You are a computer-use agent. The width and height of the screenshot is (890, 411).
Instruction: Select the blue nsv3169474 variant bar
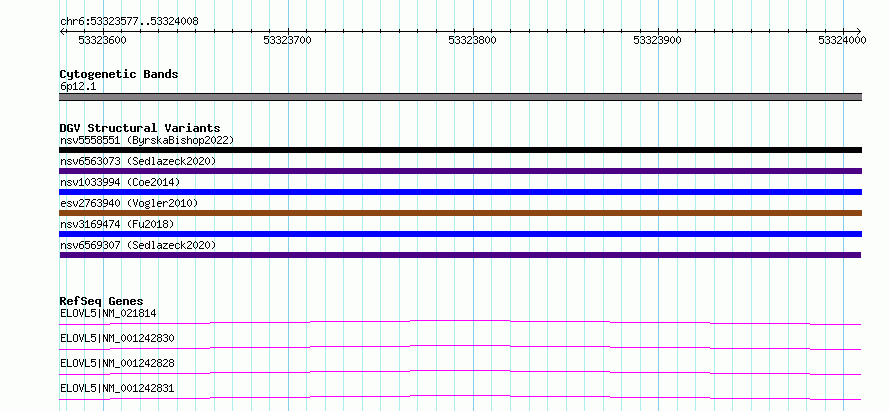tap(460, 234)
